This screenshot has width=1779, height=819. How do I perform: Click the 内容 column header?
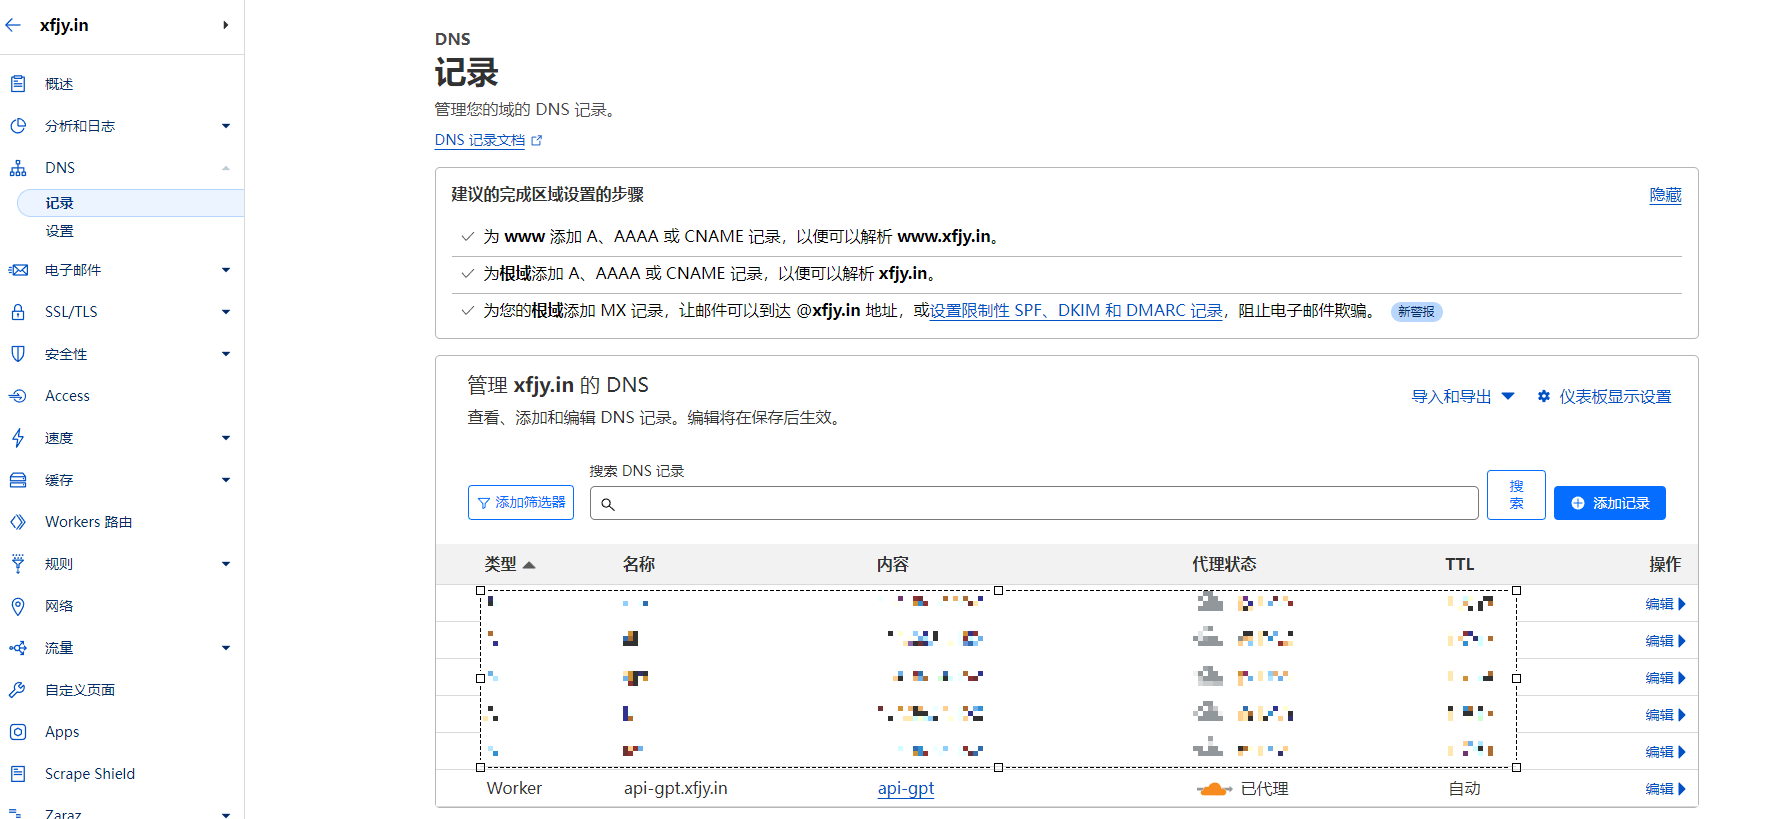point(893,564)
